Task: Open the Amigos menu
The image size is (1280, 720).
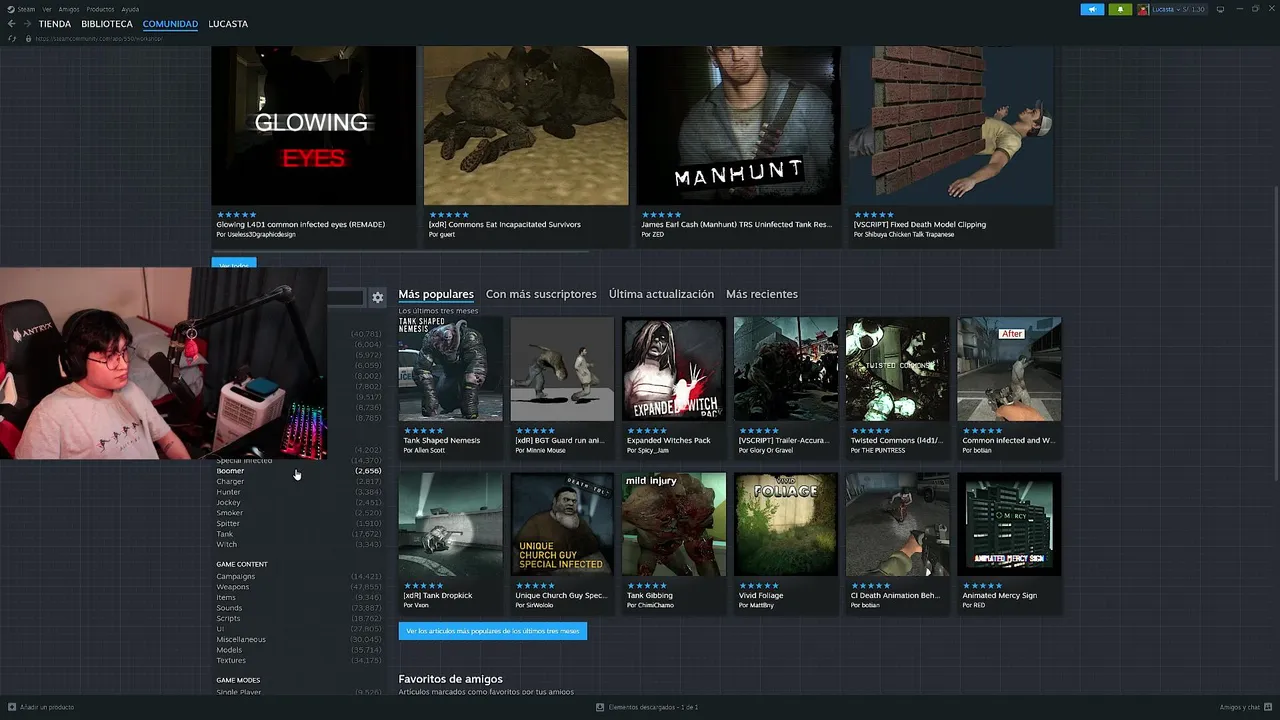Action: 69,9
